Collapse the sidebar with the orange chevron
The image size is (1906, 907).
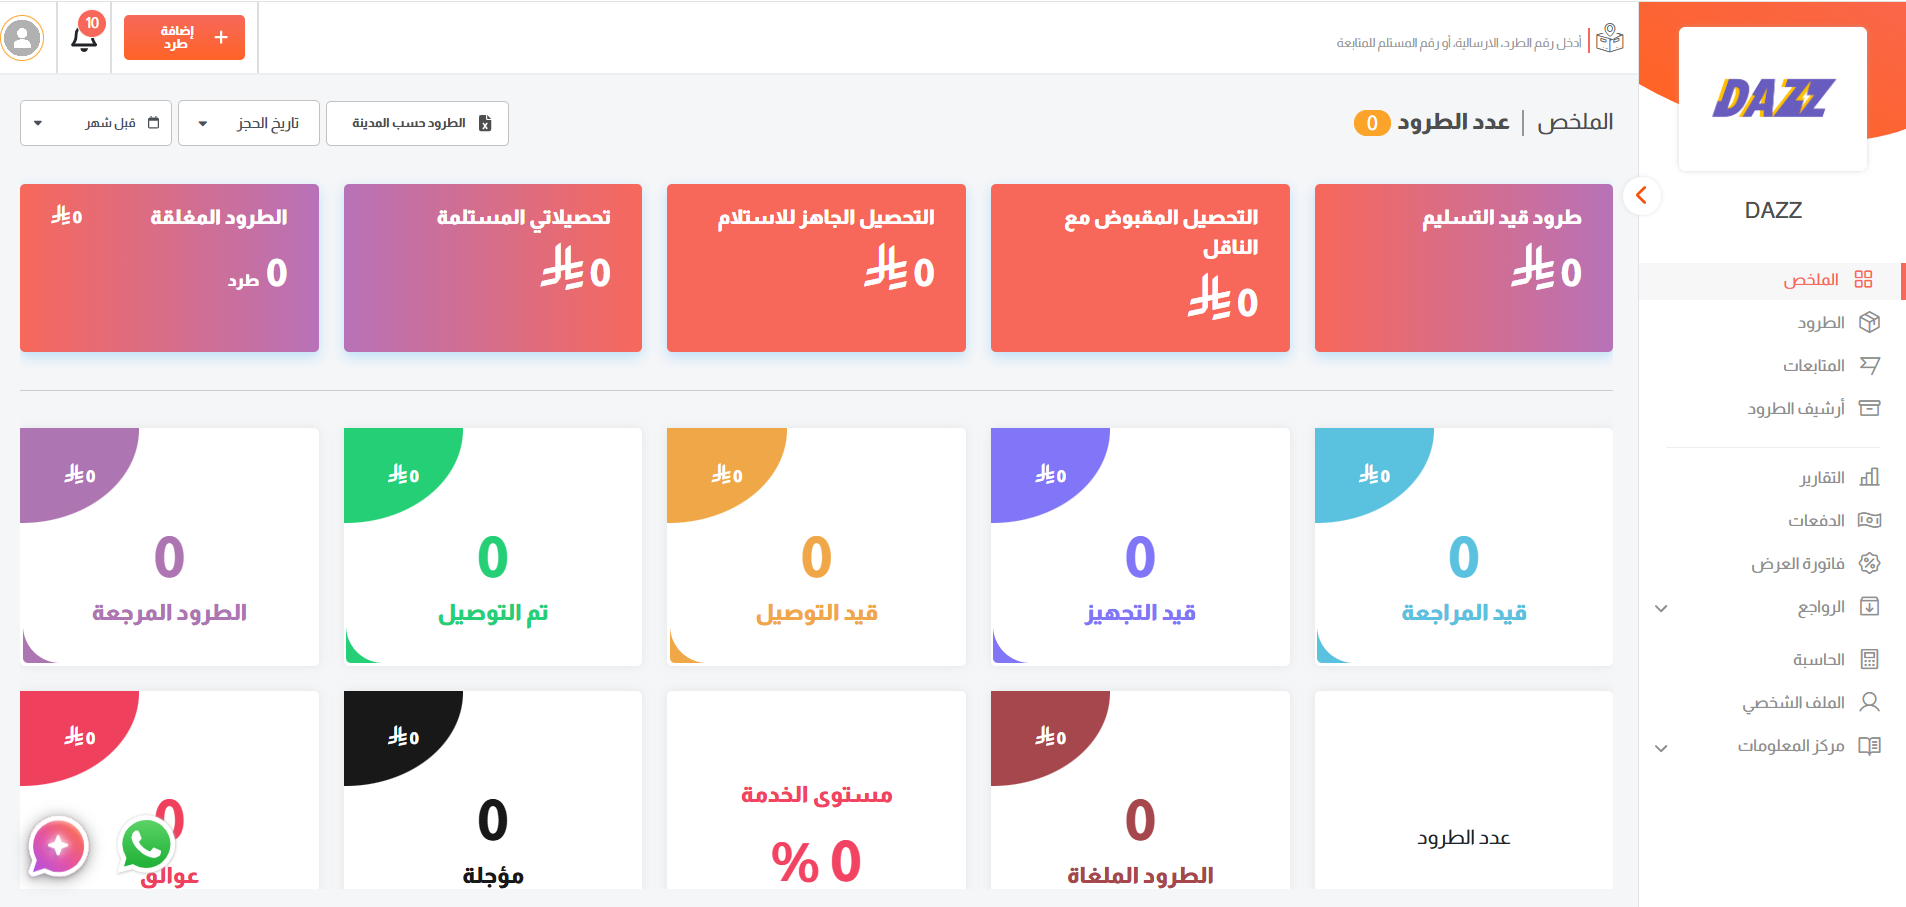[x=1641, y=196]
